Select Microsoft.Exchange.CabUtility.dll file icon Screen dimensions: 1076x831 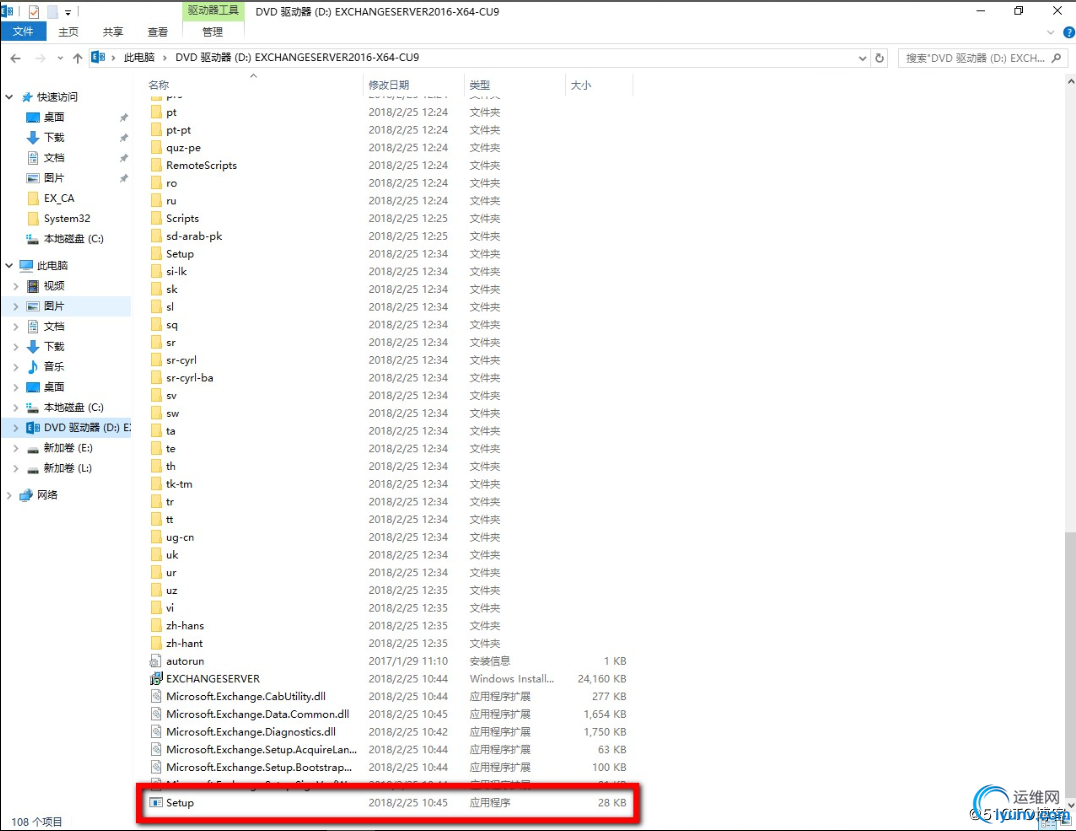click(156, 696)
